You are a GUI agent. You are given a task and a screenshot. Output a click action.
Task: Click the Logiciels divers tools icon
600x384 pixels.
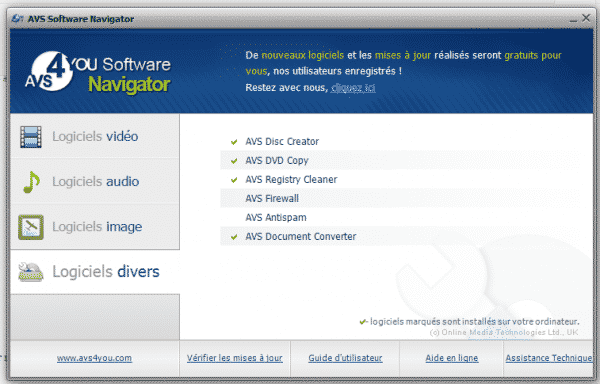point(31,272)
